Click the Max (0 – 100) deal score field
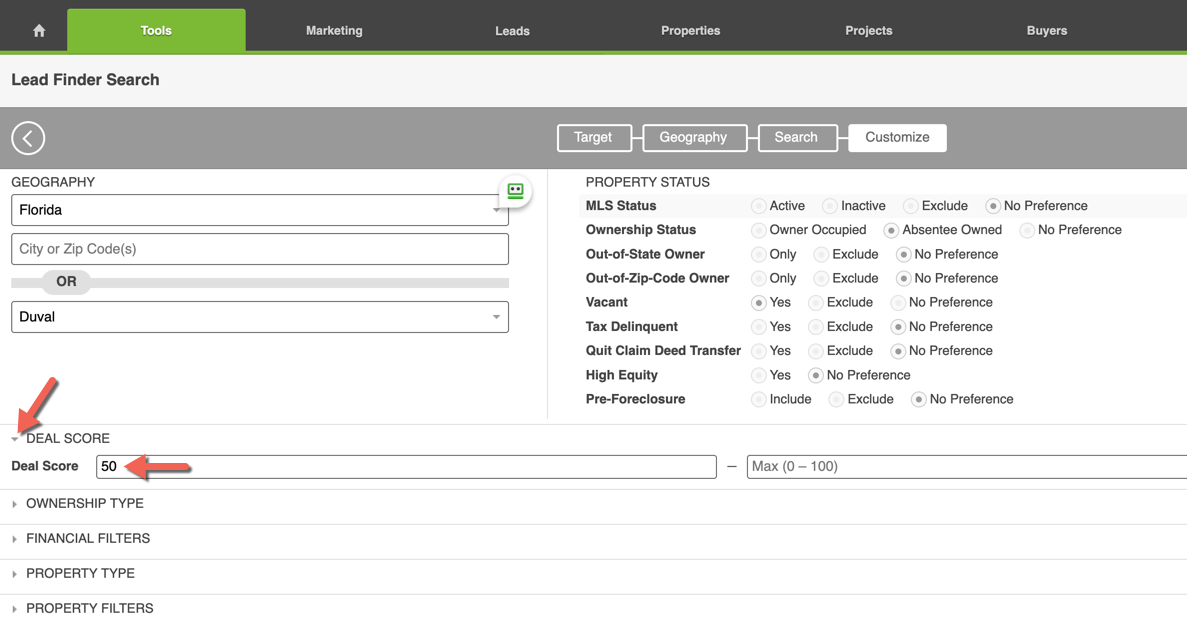This screenshot has width=1187, height=631. click(x=967, y=467)
